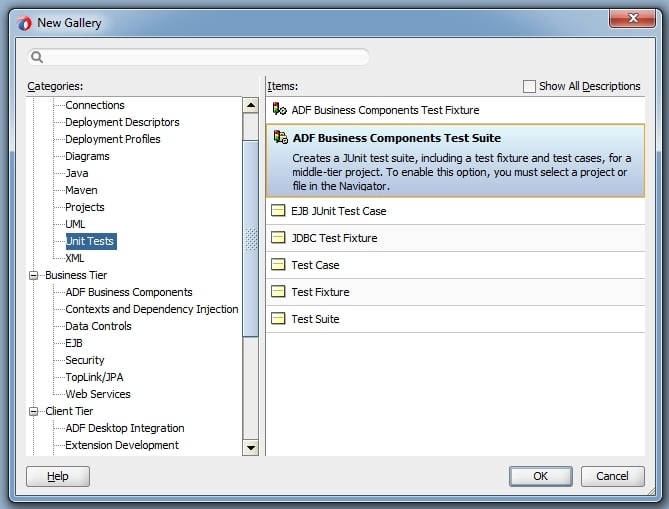Select the Business Tier node label
This screenshot has width=669, height=509.
click(x=76, y=275)
